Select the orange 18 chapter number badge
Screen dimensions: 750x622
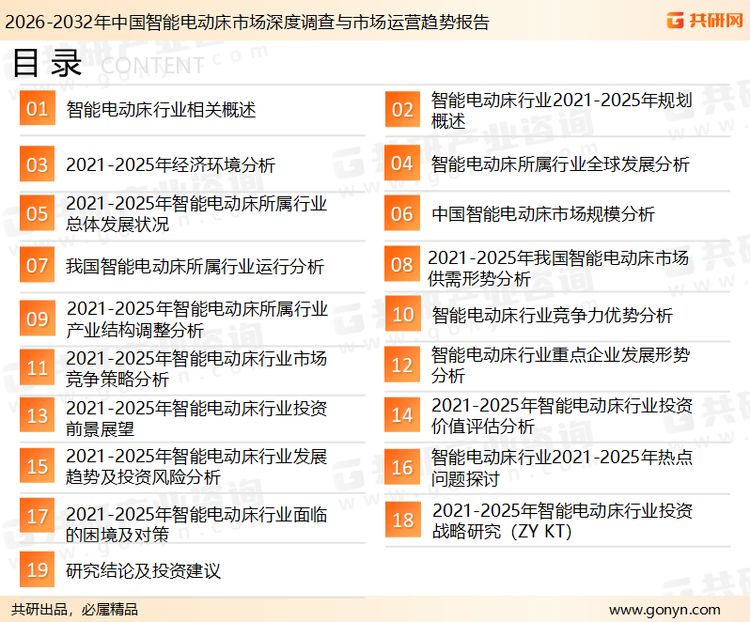click(402, 520)
